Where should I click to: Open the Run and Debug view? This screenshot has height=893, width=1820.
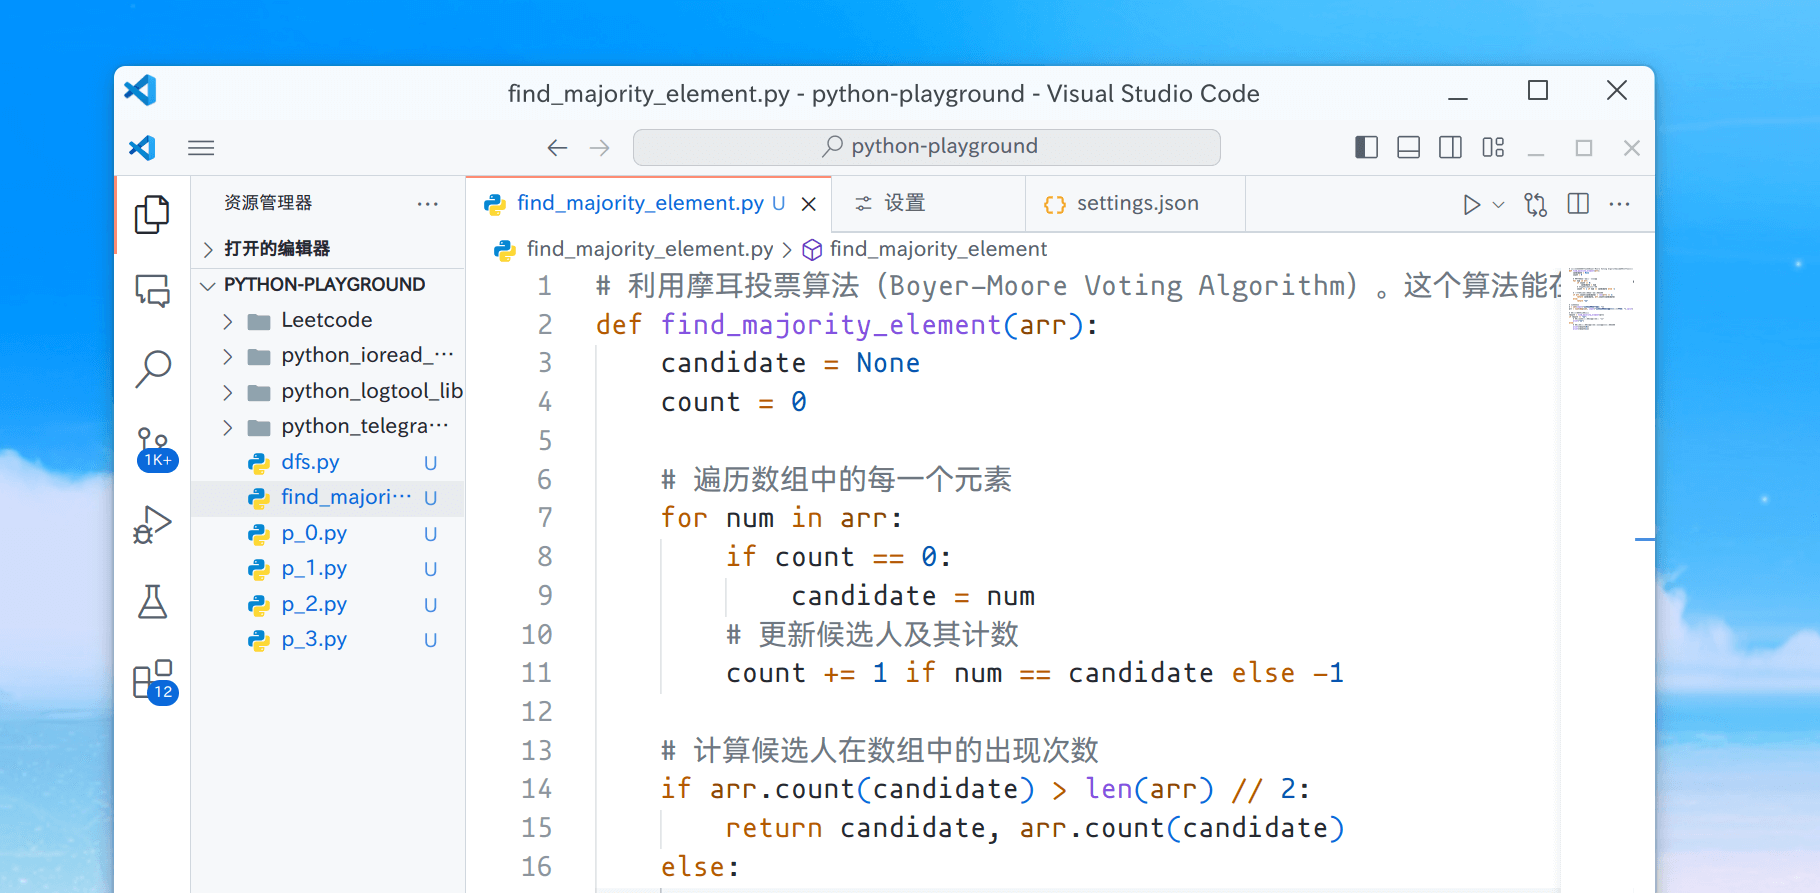point(152,524)
